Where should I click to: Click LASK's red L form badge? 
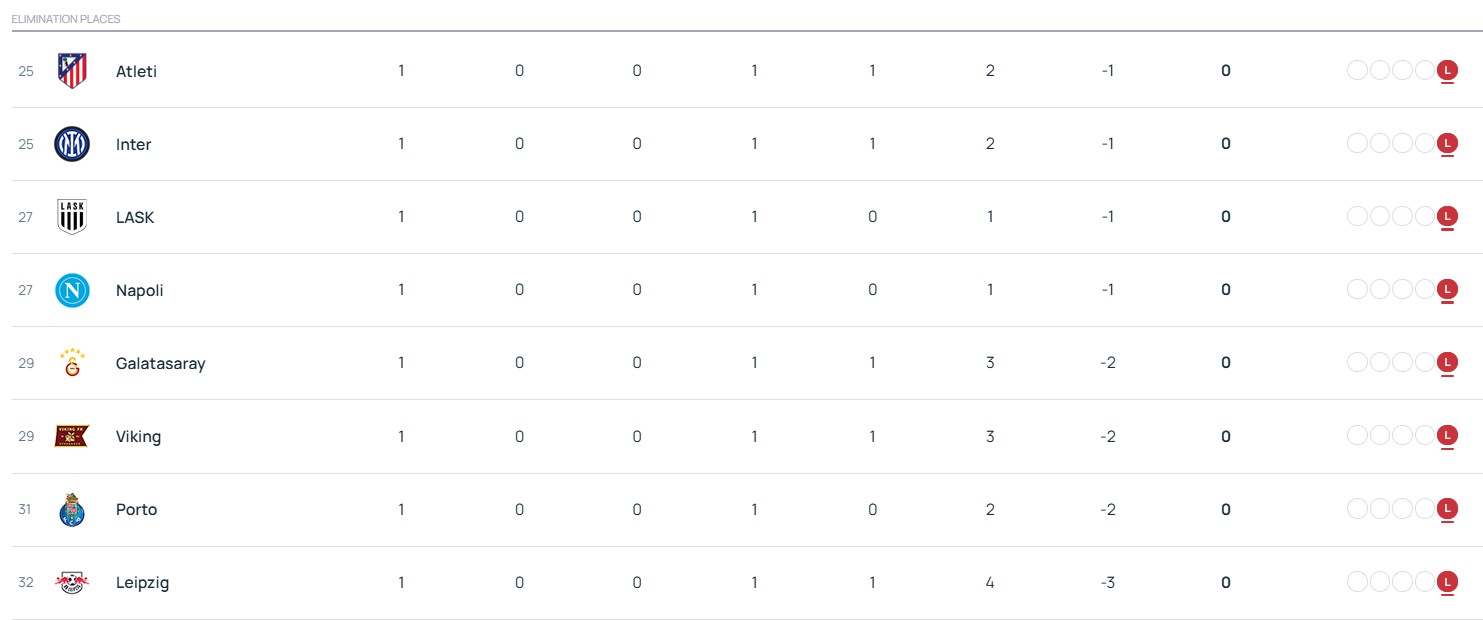[x=1447, y=217]
